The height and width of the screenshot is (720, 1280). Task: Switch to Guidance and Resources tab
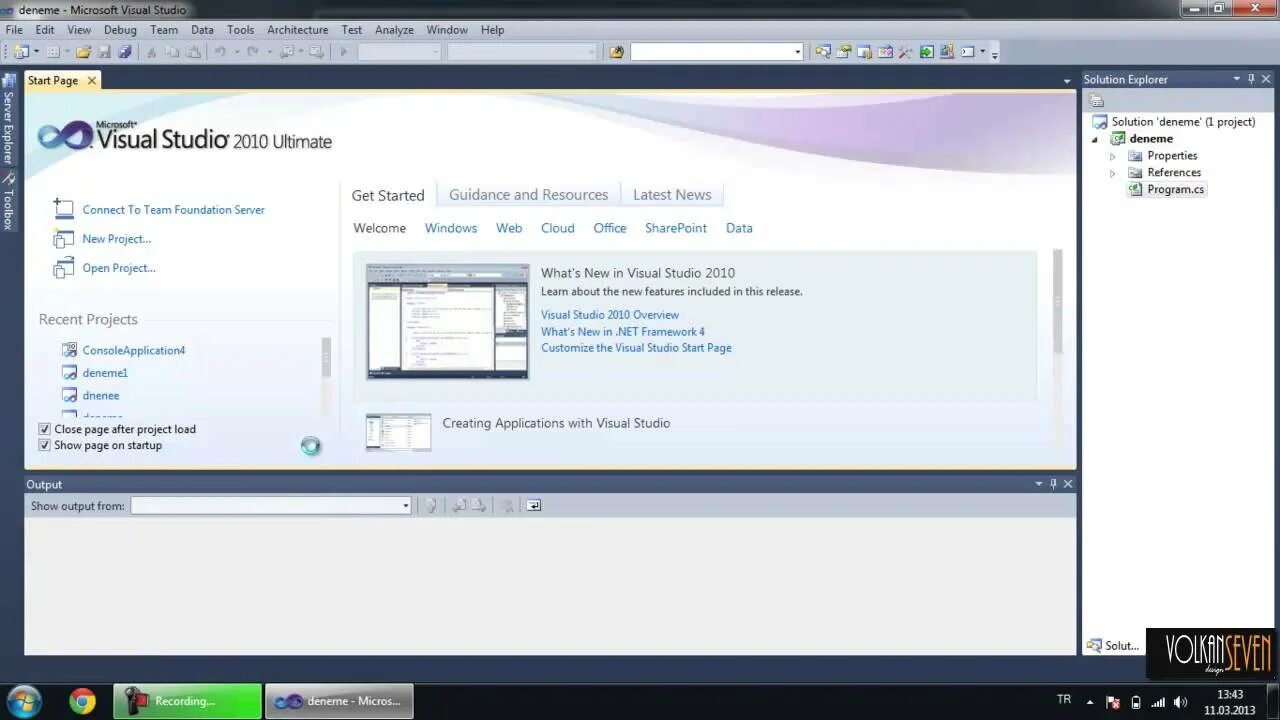[x=528, y=195]
